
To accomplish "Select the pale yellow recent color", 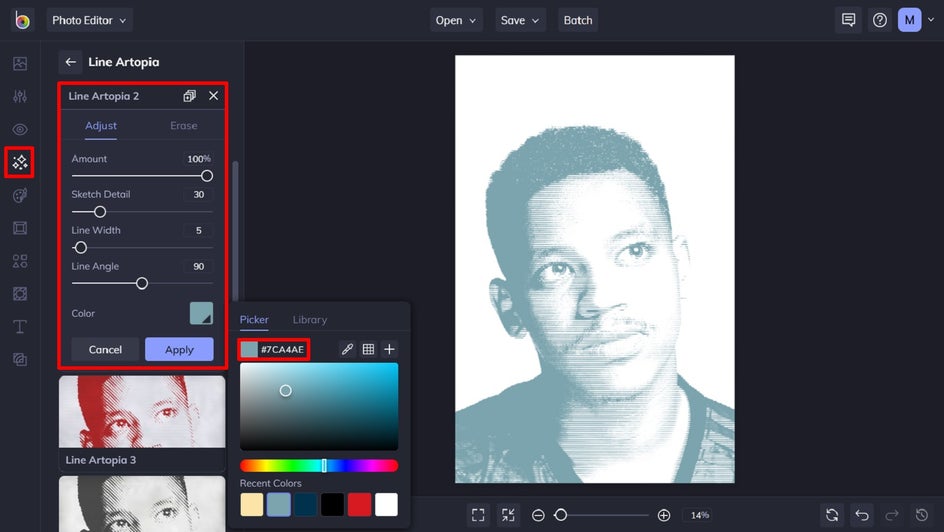I will (x=252, y=504).
